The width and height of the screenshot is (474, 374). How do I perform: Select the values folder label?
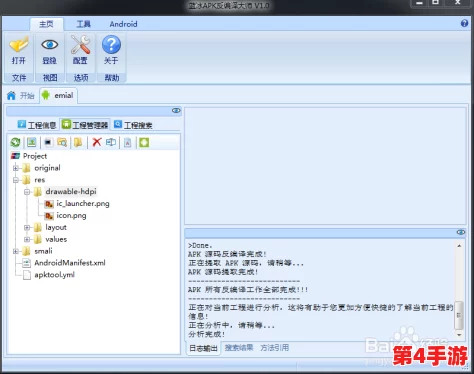56,239
